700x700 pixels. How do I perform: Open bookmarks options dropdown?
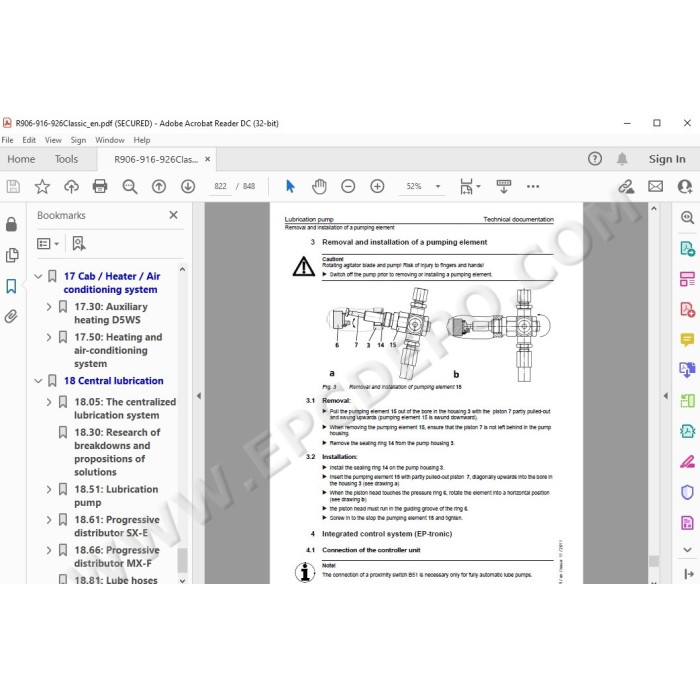[x=48, y=243]
